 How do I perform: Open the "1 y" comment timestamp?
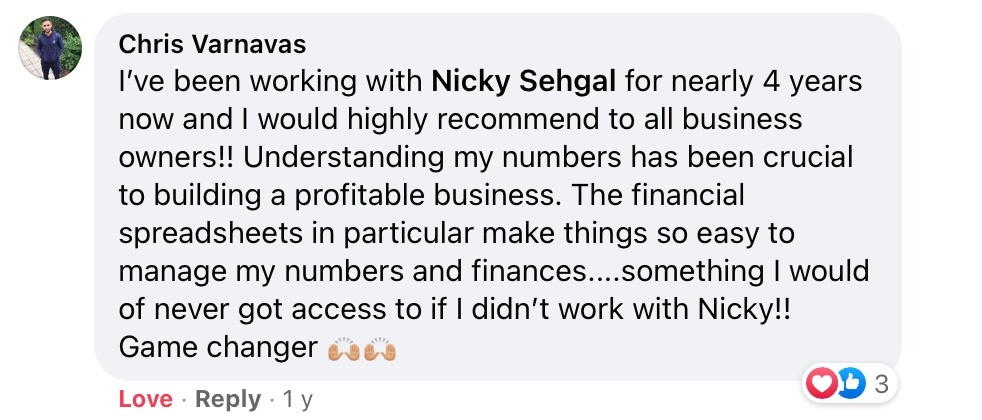click(x=298, y=400)
